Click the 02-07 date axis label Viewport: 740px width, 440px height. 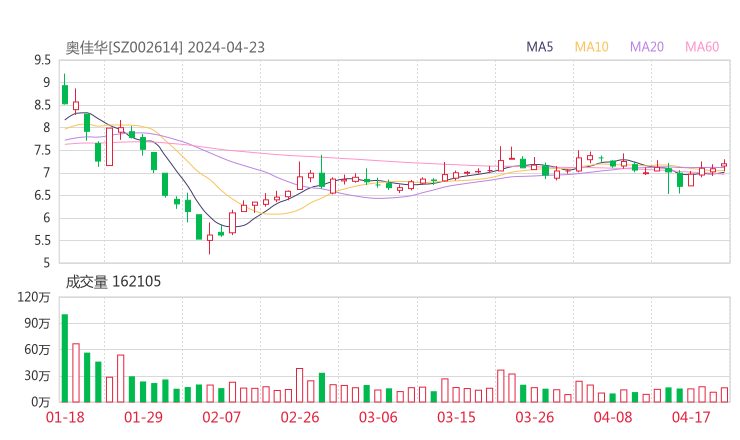[222, 417]
